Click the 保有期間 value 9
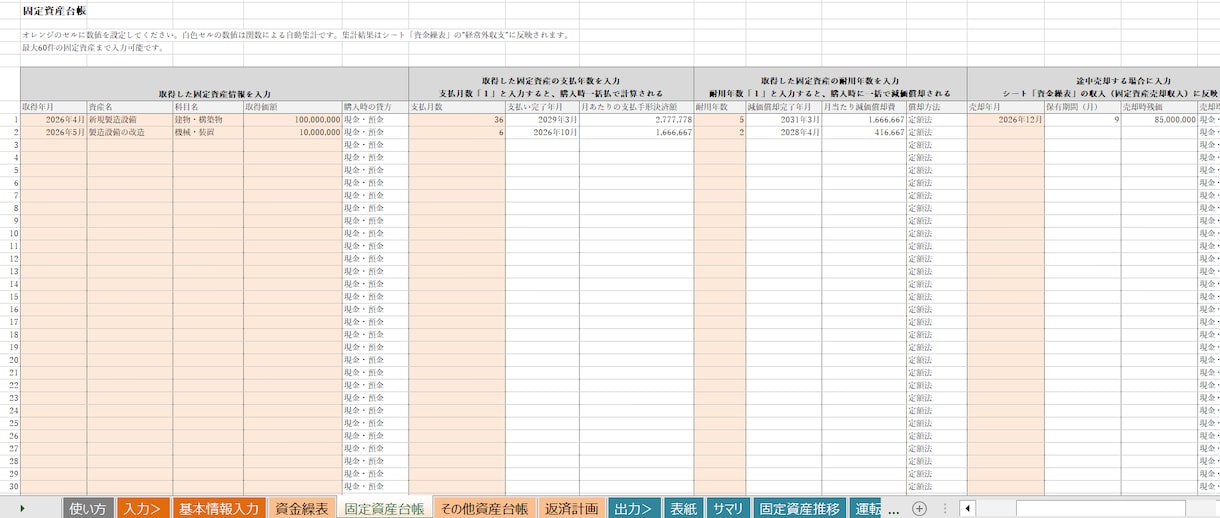 pos(1082,119)
